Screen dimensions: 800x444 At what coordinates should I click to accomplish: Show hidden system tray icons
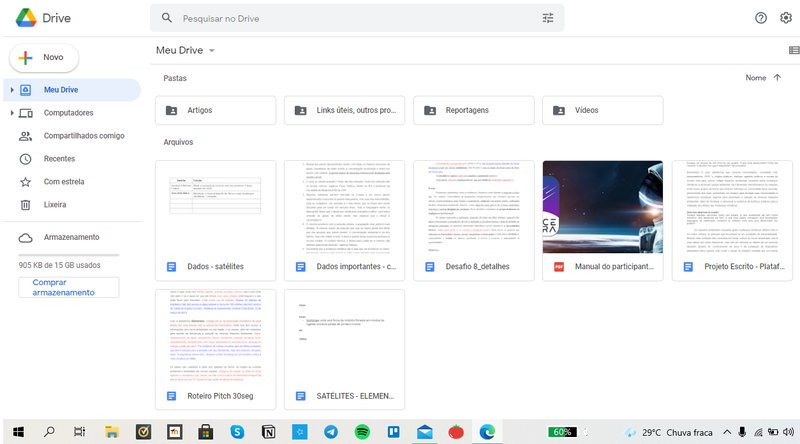(727, 432)
